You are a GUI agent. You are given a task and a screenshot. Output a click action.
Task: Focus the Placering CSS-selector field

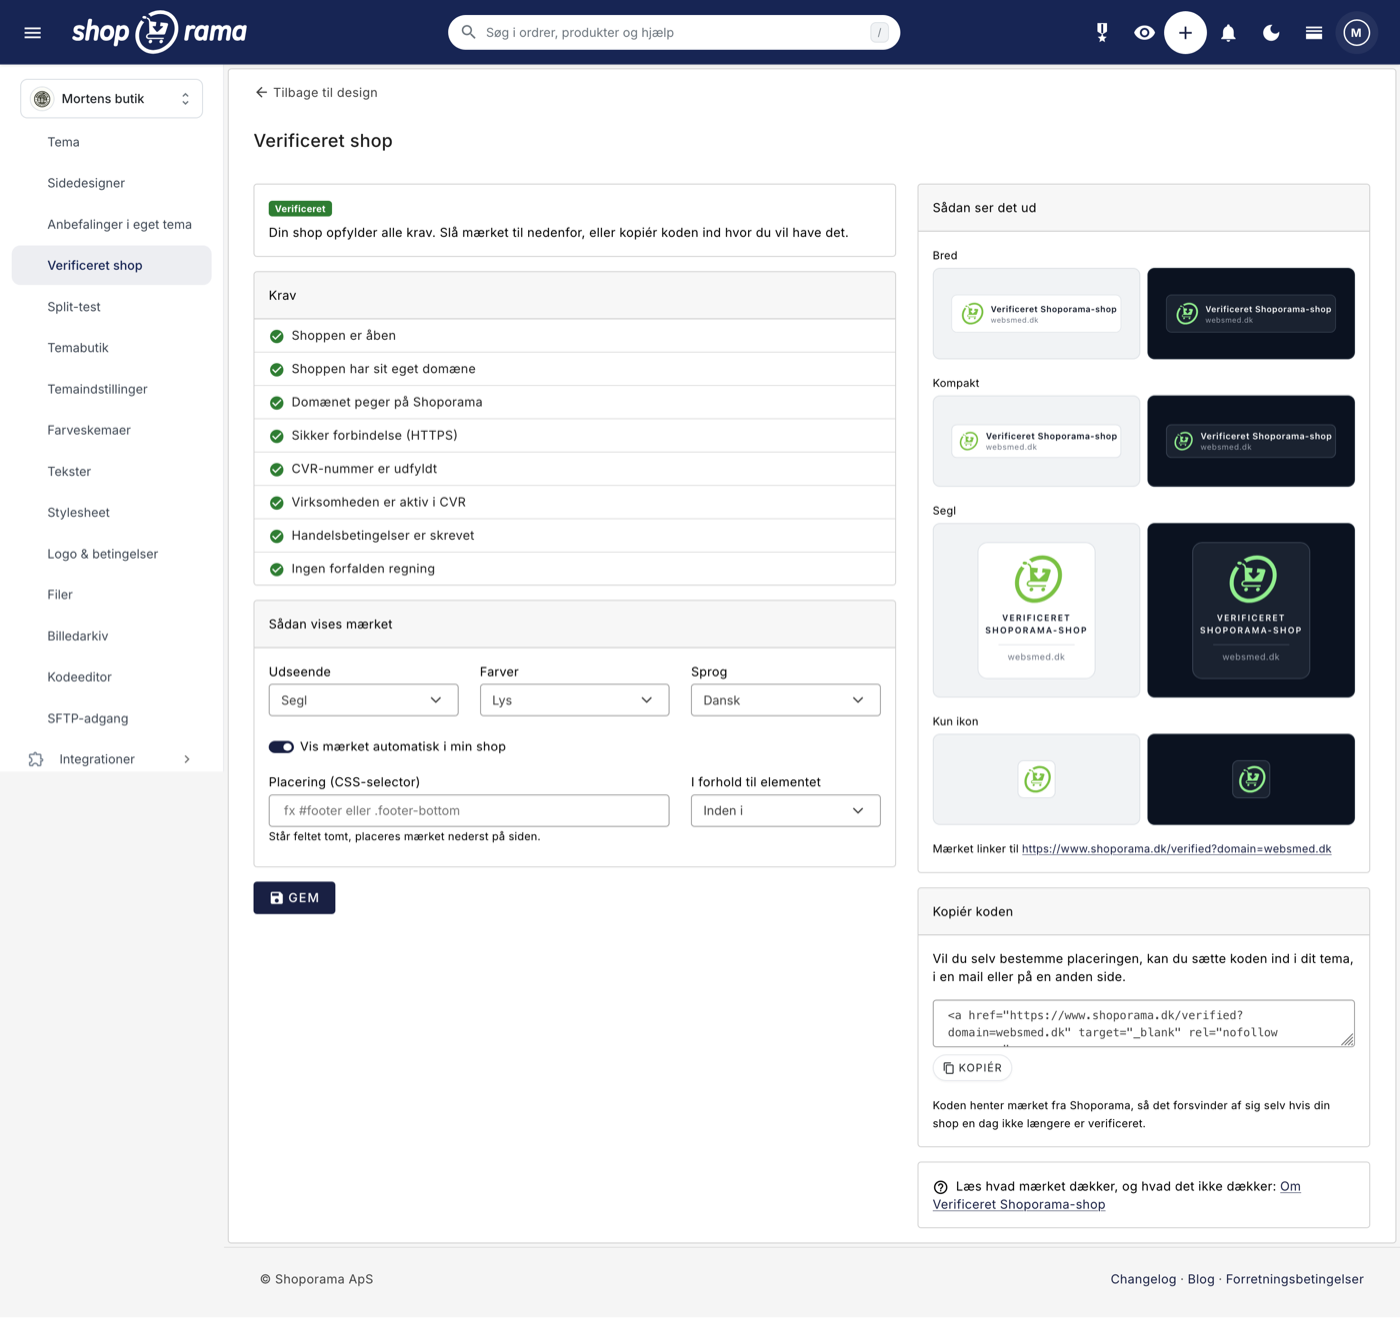(469, 810)
